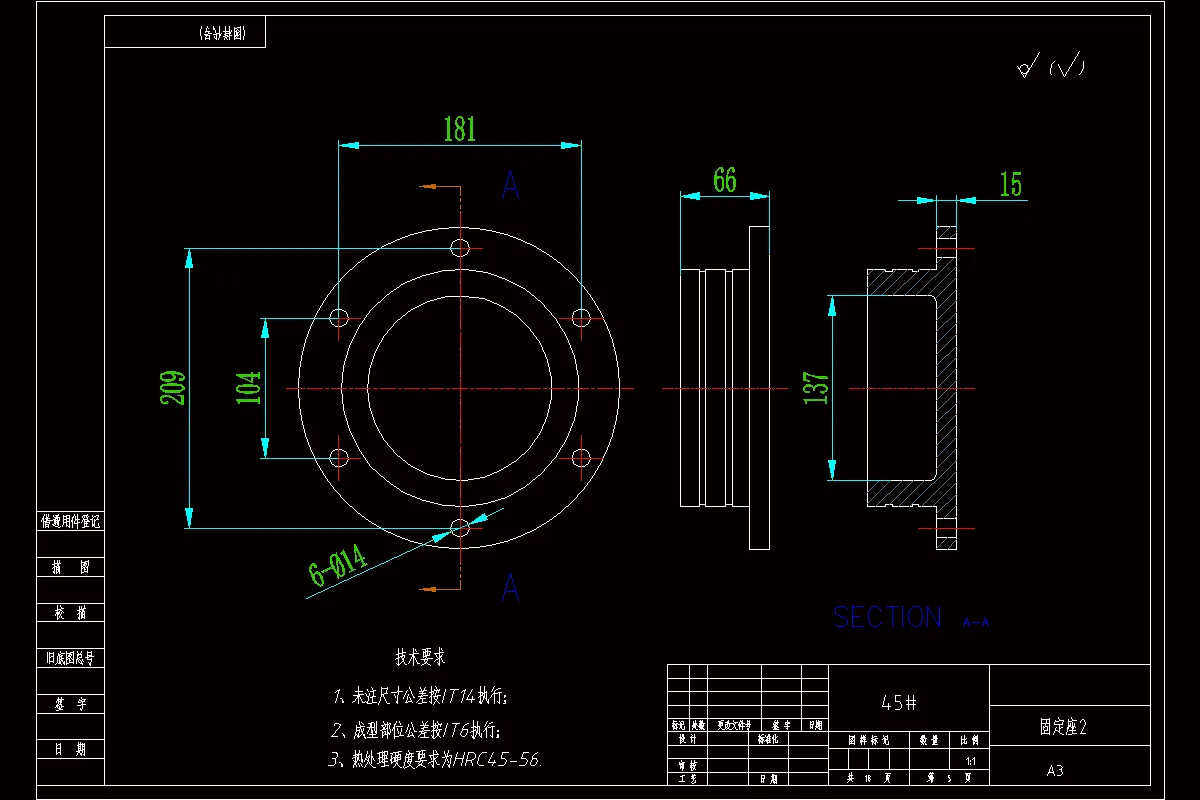Click the 设计 cell in title block

(687, 740)
